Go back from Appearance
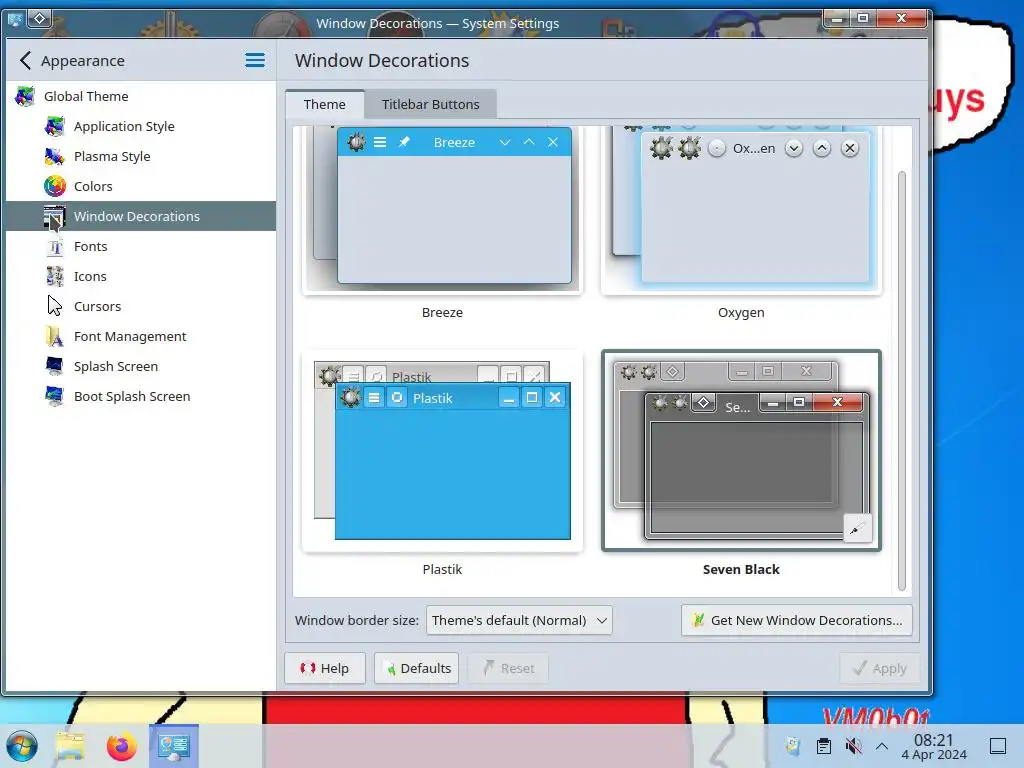This screenshot has height=768, width=1024. coord(25,61)
